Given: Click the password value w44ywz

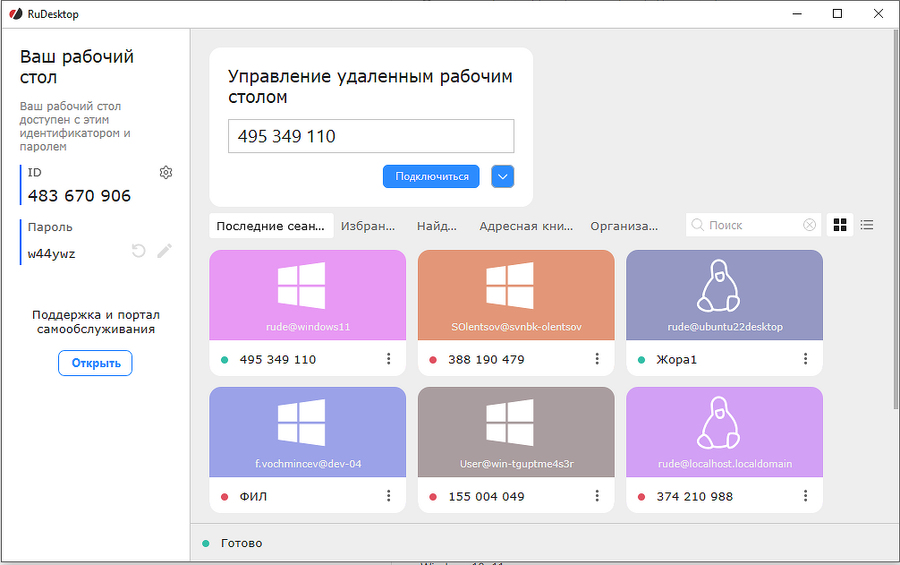Looking at the screenshot, I should (52, 254).
